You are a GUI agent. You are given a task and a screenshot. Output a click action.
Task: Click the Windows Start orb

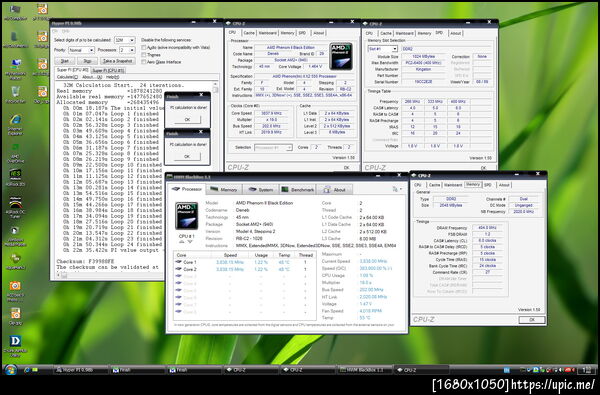point(10,370)
